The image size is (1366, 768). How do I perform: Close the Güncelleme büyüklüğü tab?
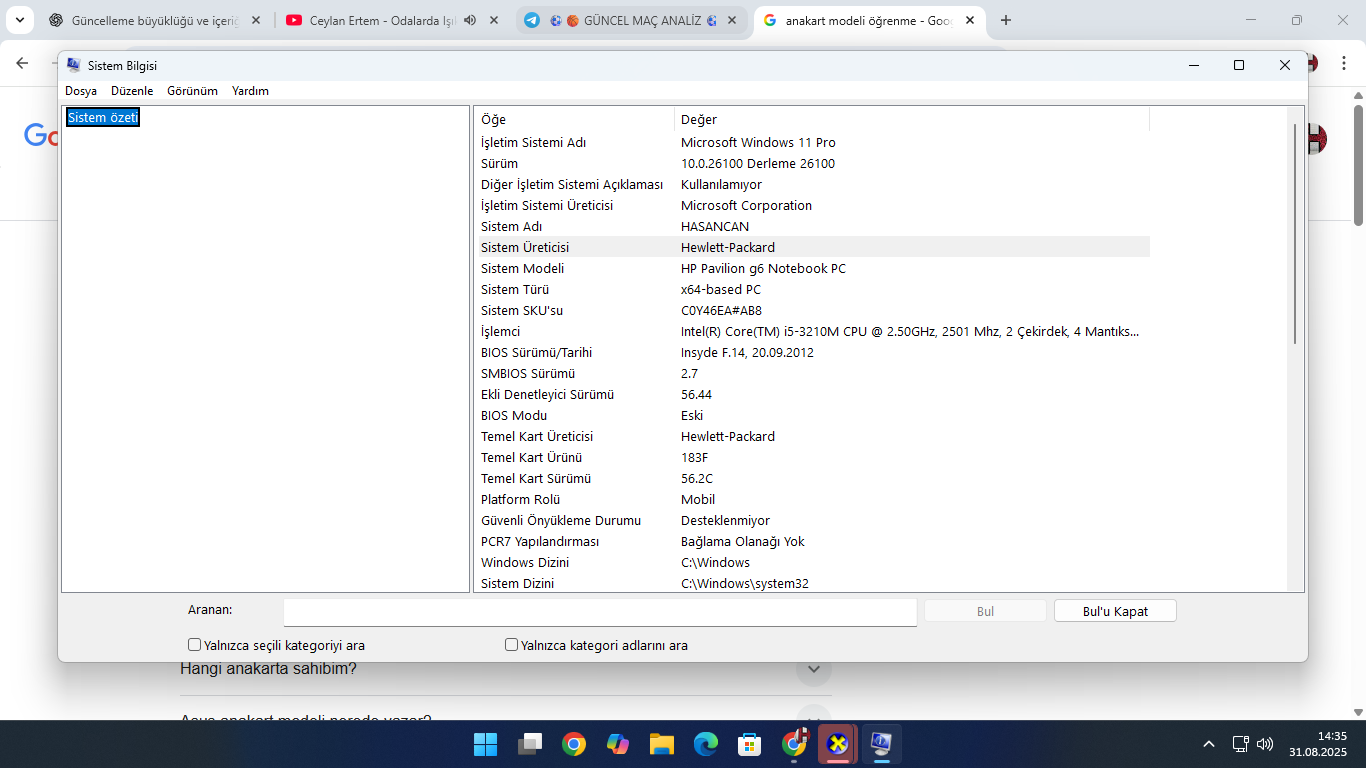click(257, 20)
